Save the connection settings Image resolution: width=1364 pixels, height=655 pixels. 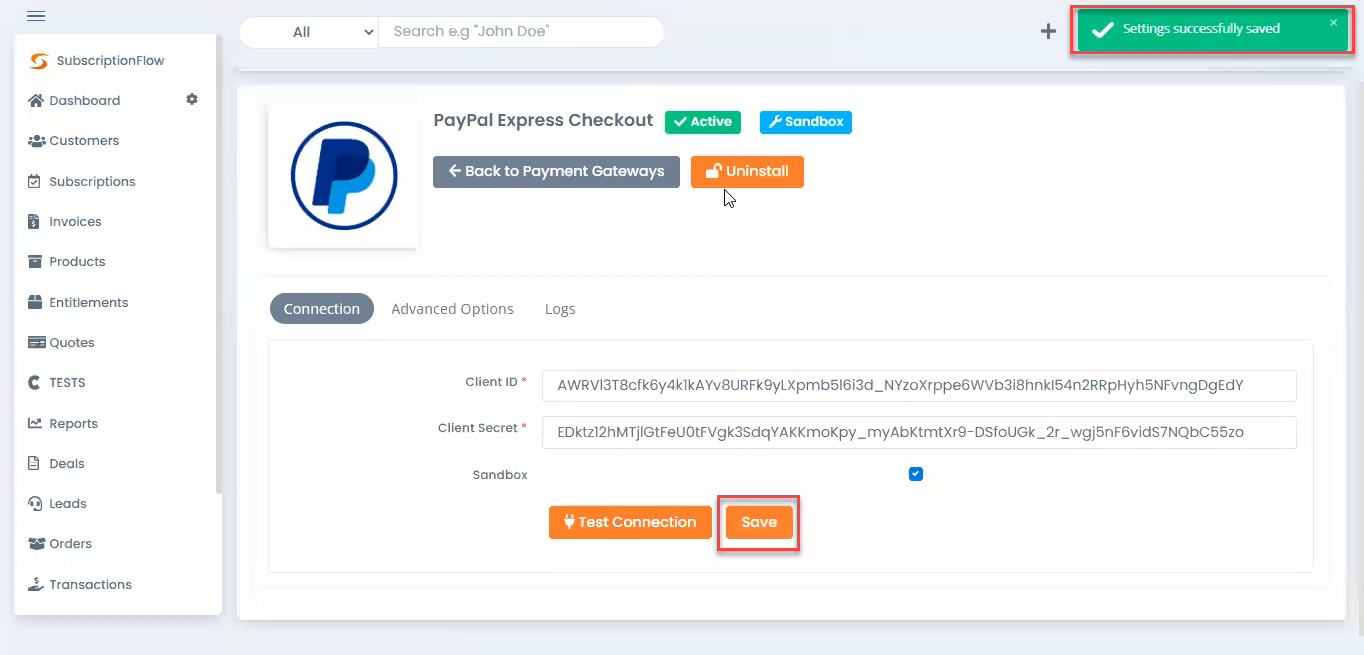coord(759,522)
